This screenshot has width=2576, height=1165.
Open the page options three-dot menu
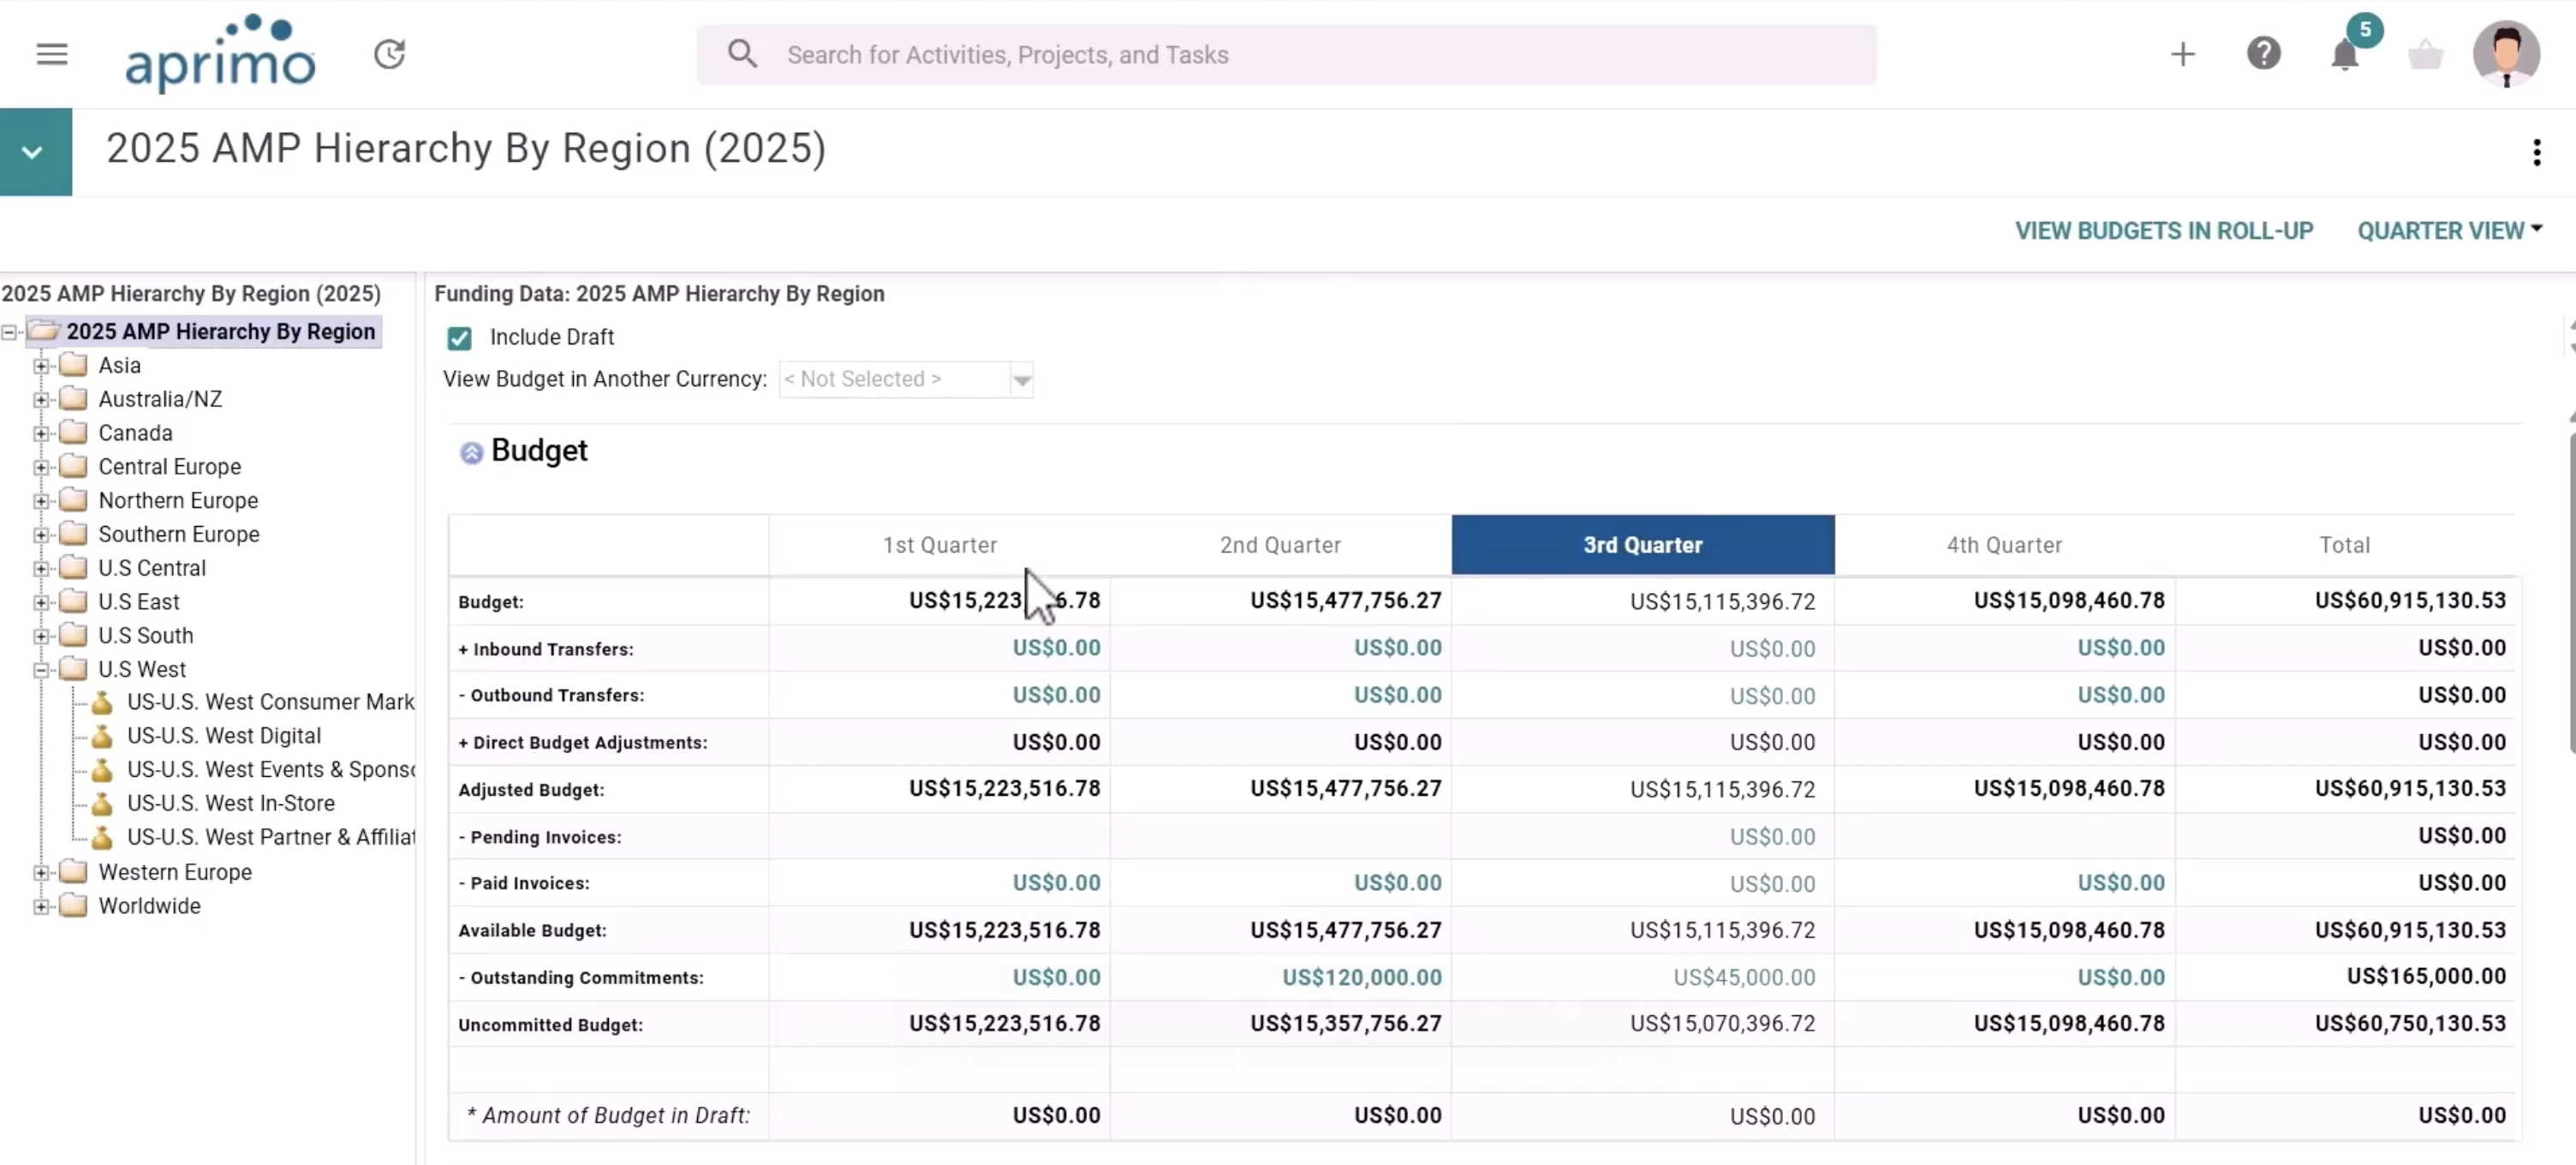coord(2536,152)
